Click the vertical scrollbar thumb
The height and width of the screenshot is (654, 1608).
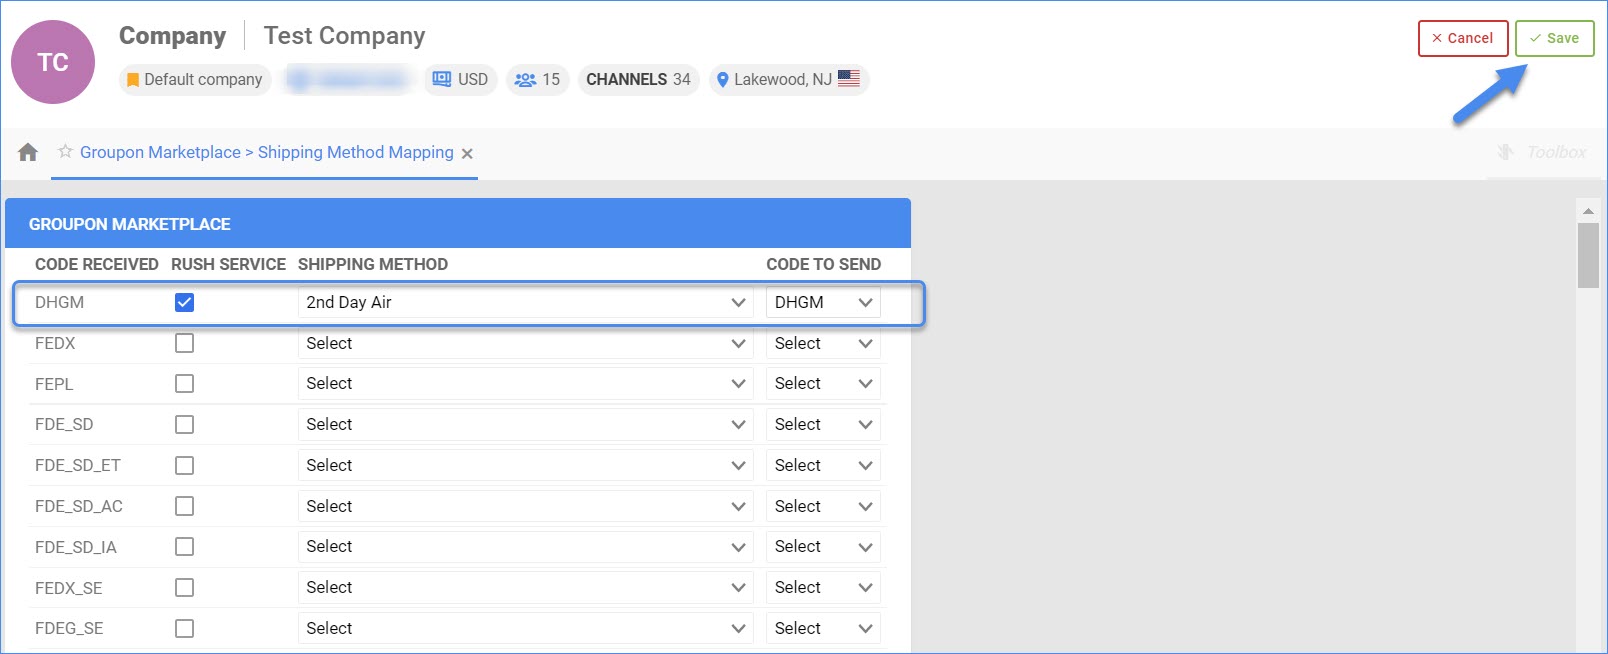coord(1588,255)
